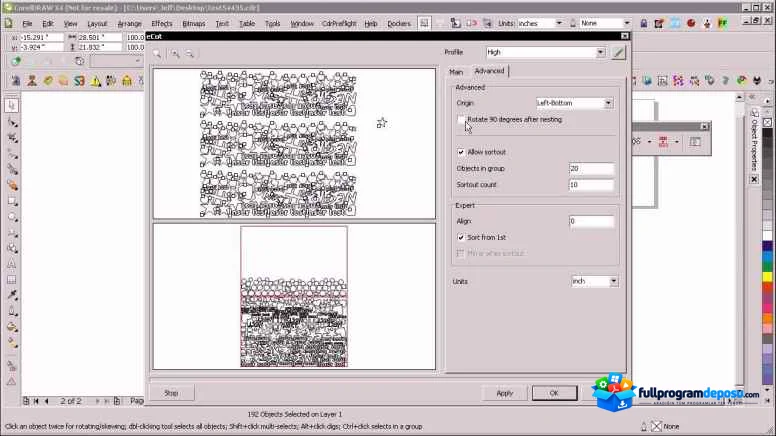
Task: Select the Interactive Fill tool in the toolbox
Action: 12,343
